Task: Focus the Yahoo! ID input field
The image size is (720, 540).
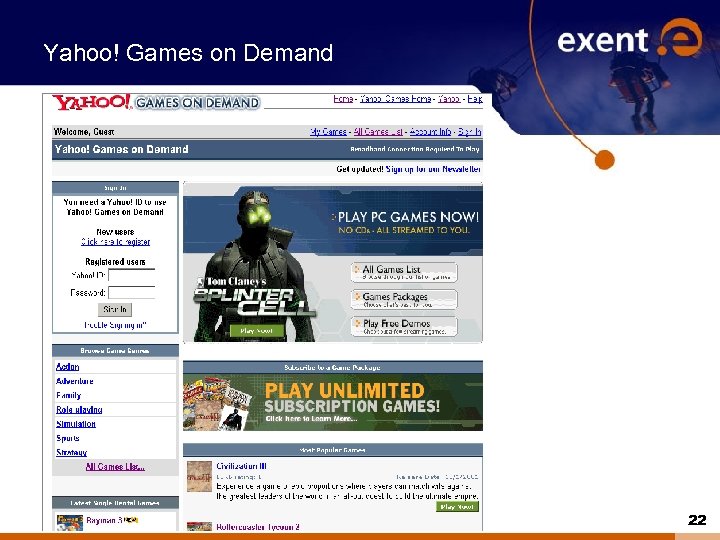Action: [x=131, y=276]
